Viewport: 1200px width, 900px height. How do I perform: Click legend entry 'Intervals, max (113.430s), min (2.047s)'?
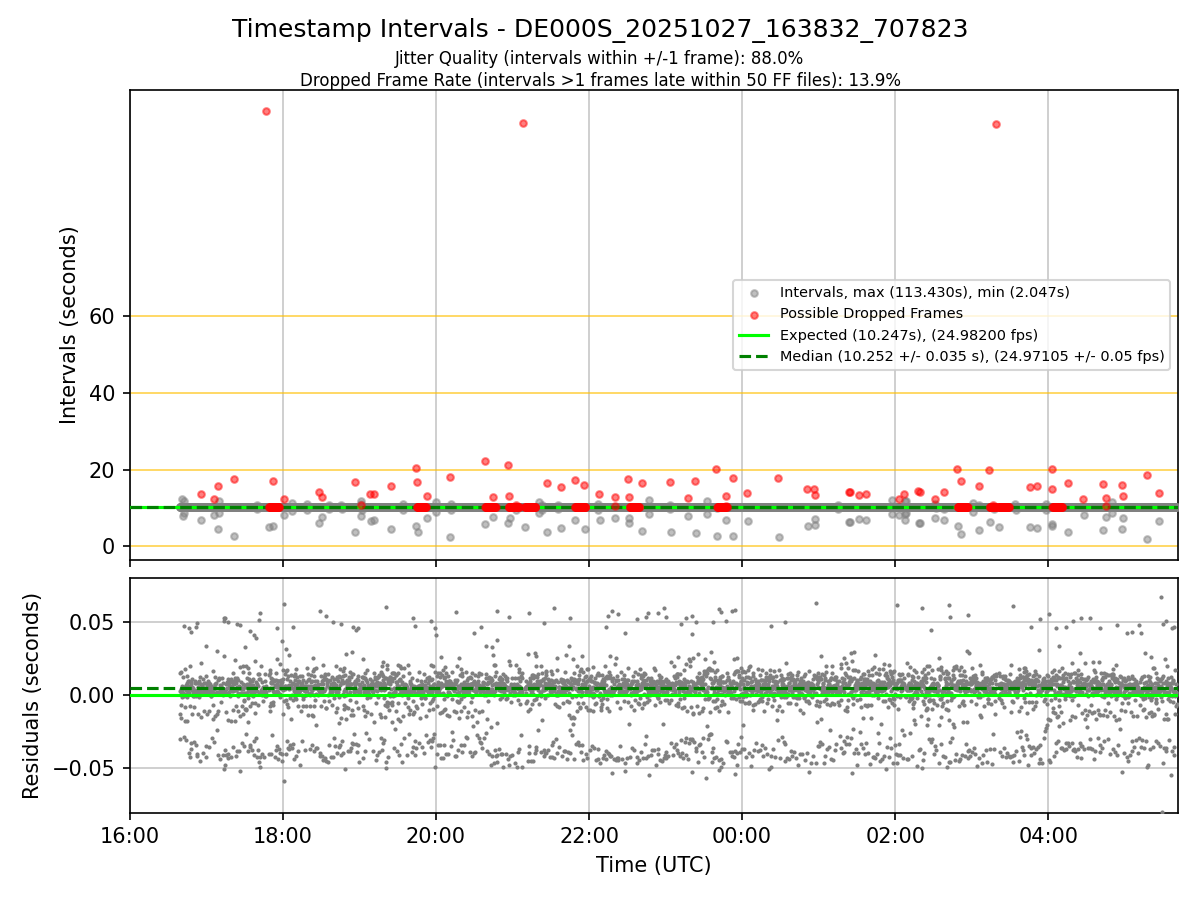coord(925,292)
